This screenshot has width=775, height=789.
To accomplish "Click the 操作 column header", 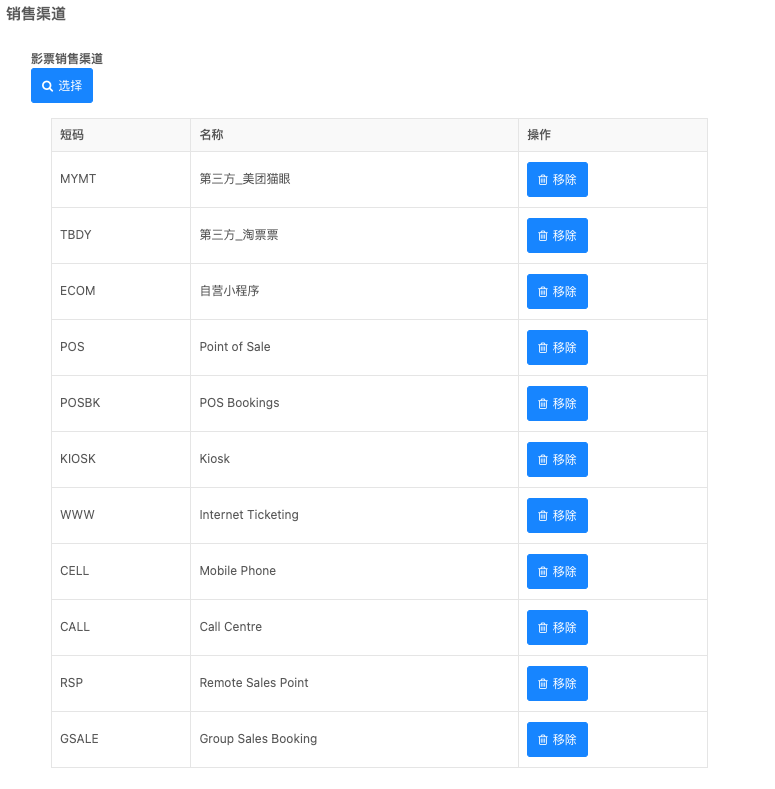I will 539,135.
